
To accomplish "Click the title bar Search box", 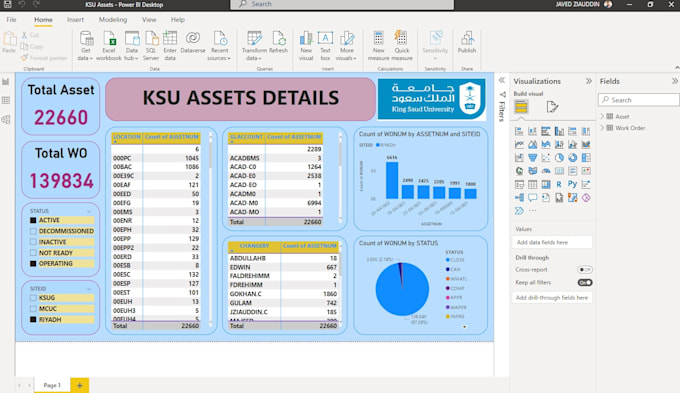I will pyautogui.click(x=342, y=4).
